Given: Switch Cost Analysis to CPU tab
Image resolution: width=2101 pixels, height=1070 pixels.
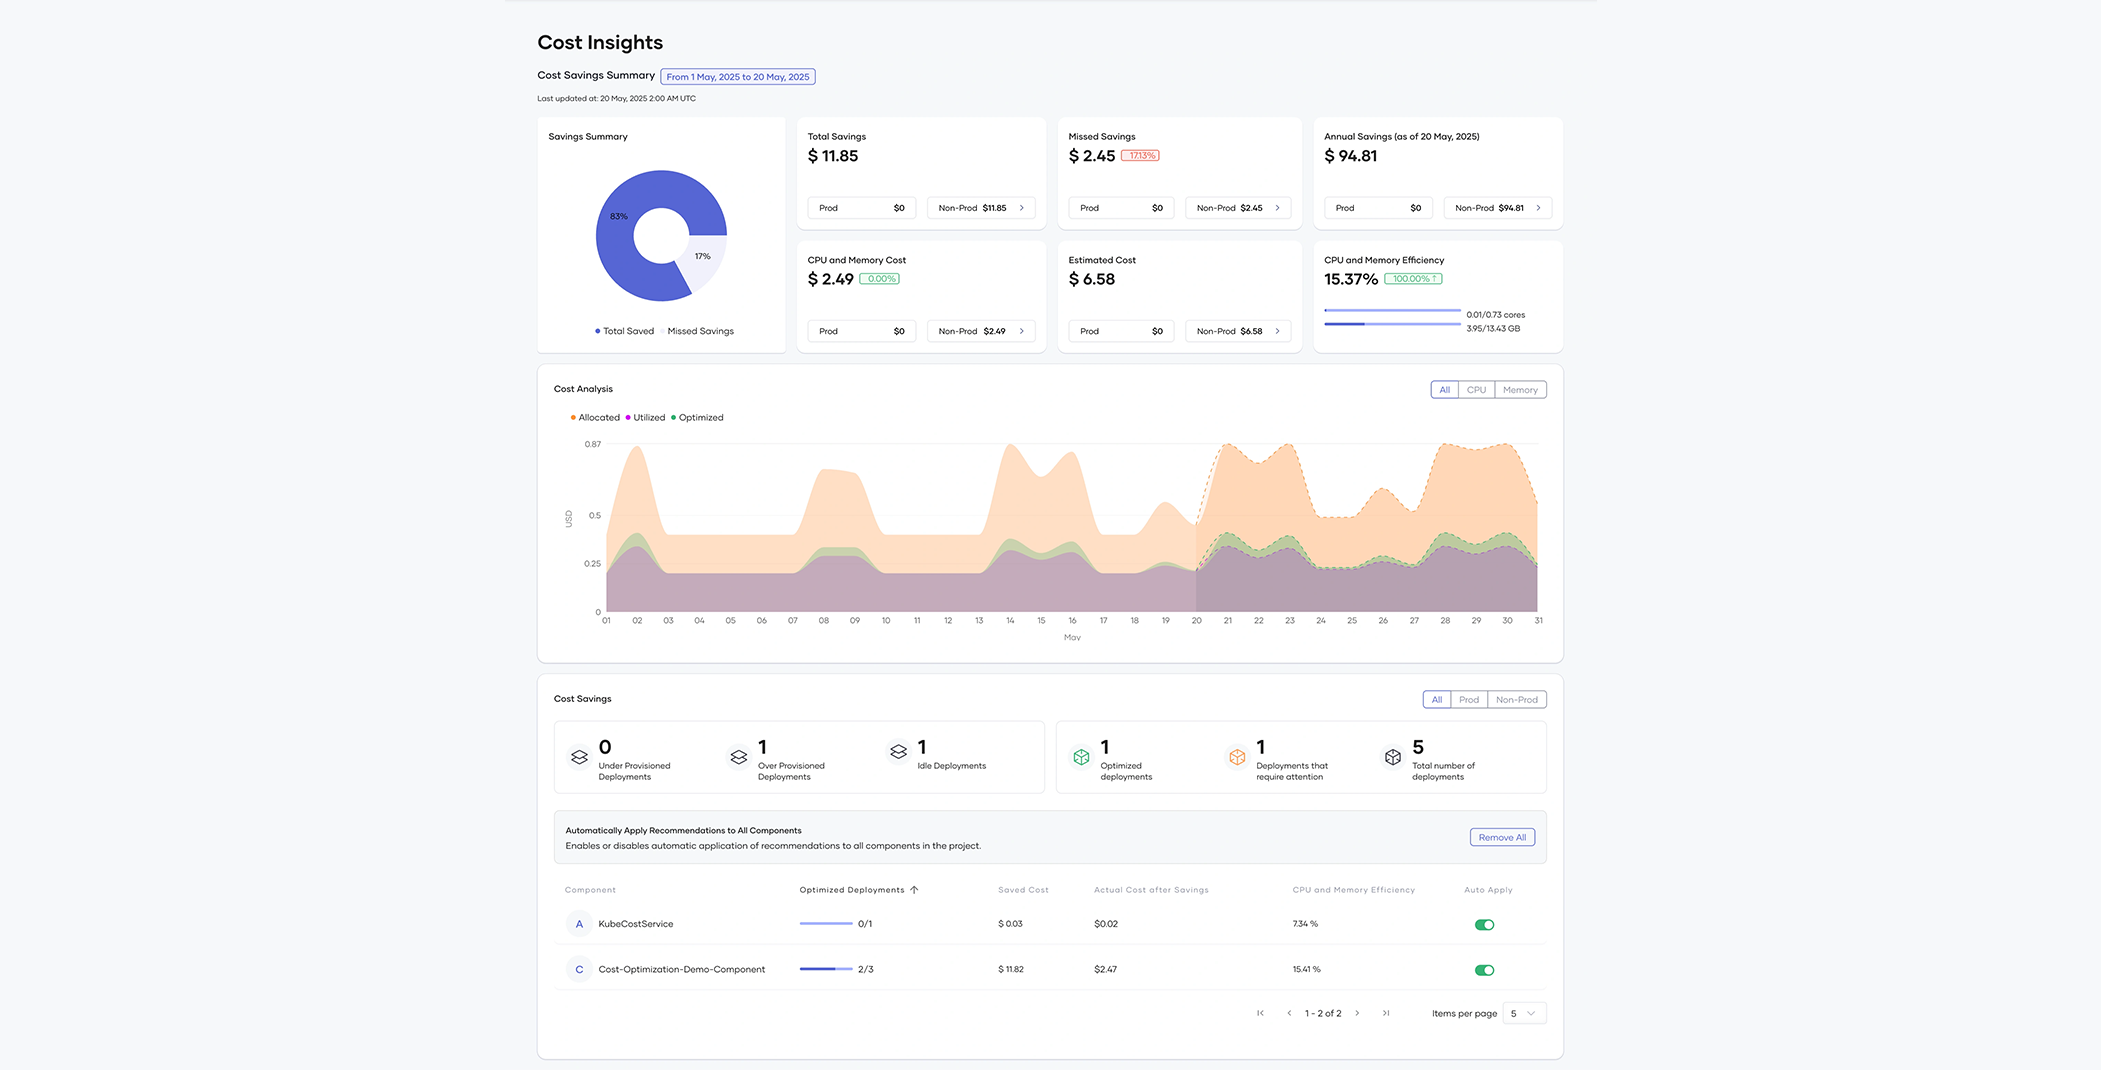Looking at the screenshot, I should click(x=1476, y=390).
